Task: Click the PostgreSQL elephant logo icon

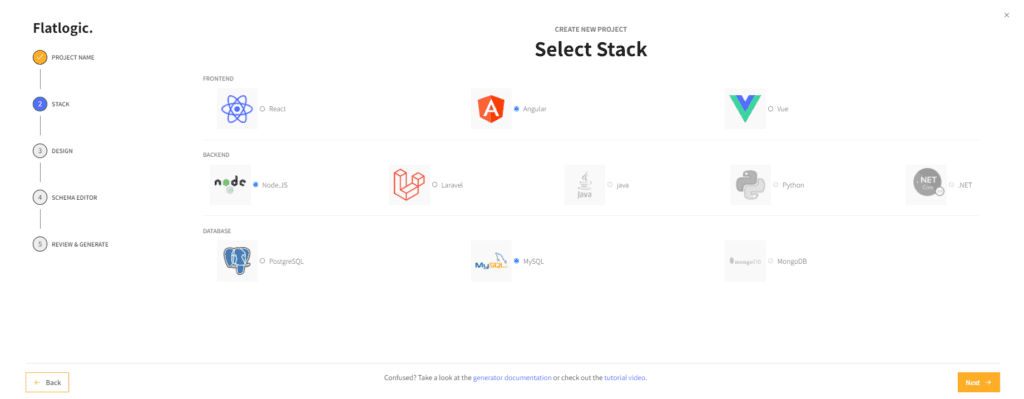Action: click(237, 261)
